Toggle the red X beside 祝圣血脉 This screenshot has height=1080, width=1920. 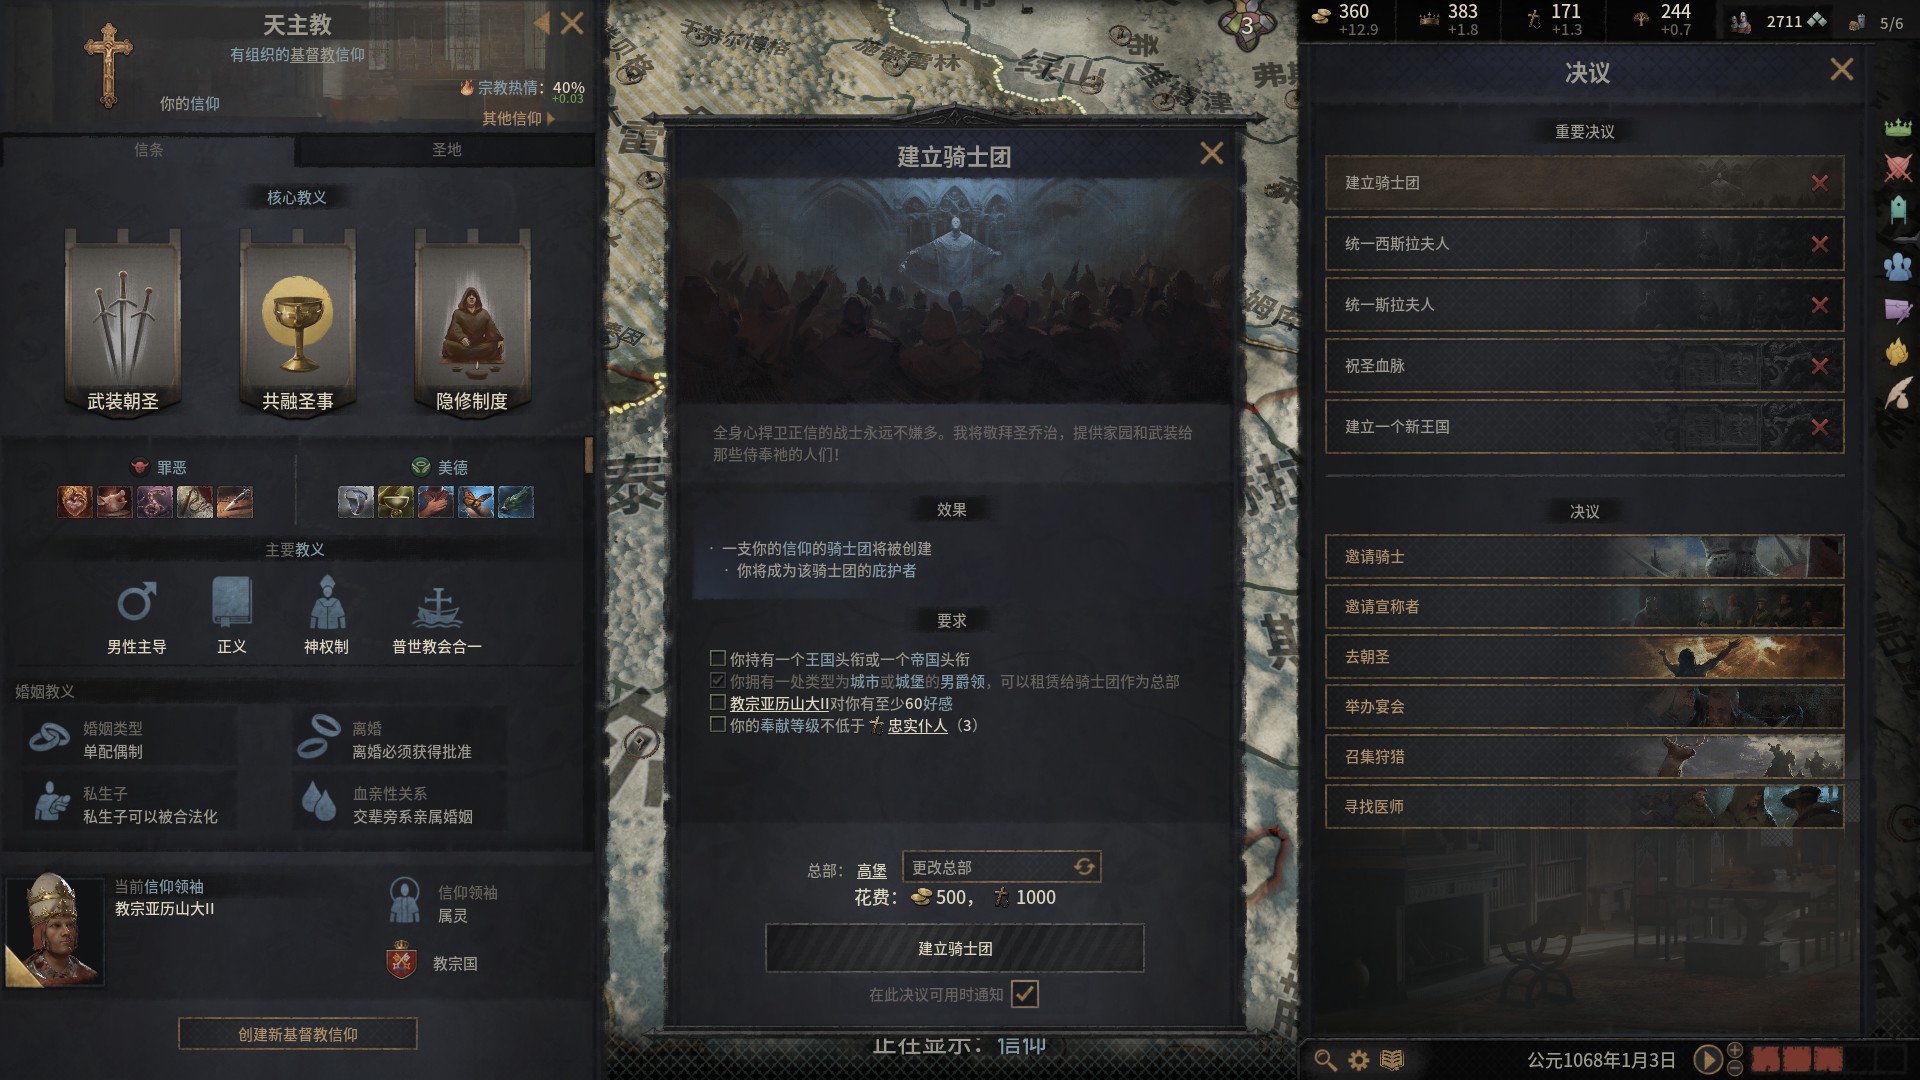pyautogui.click(x=1819, y=366)
